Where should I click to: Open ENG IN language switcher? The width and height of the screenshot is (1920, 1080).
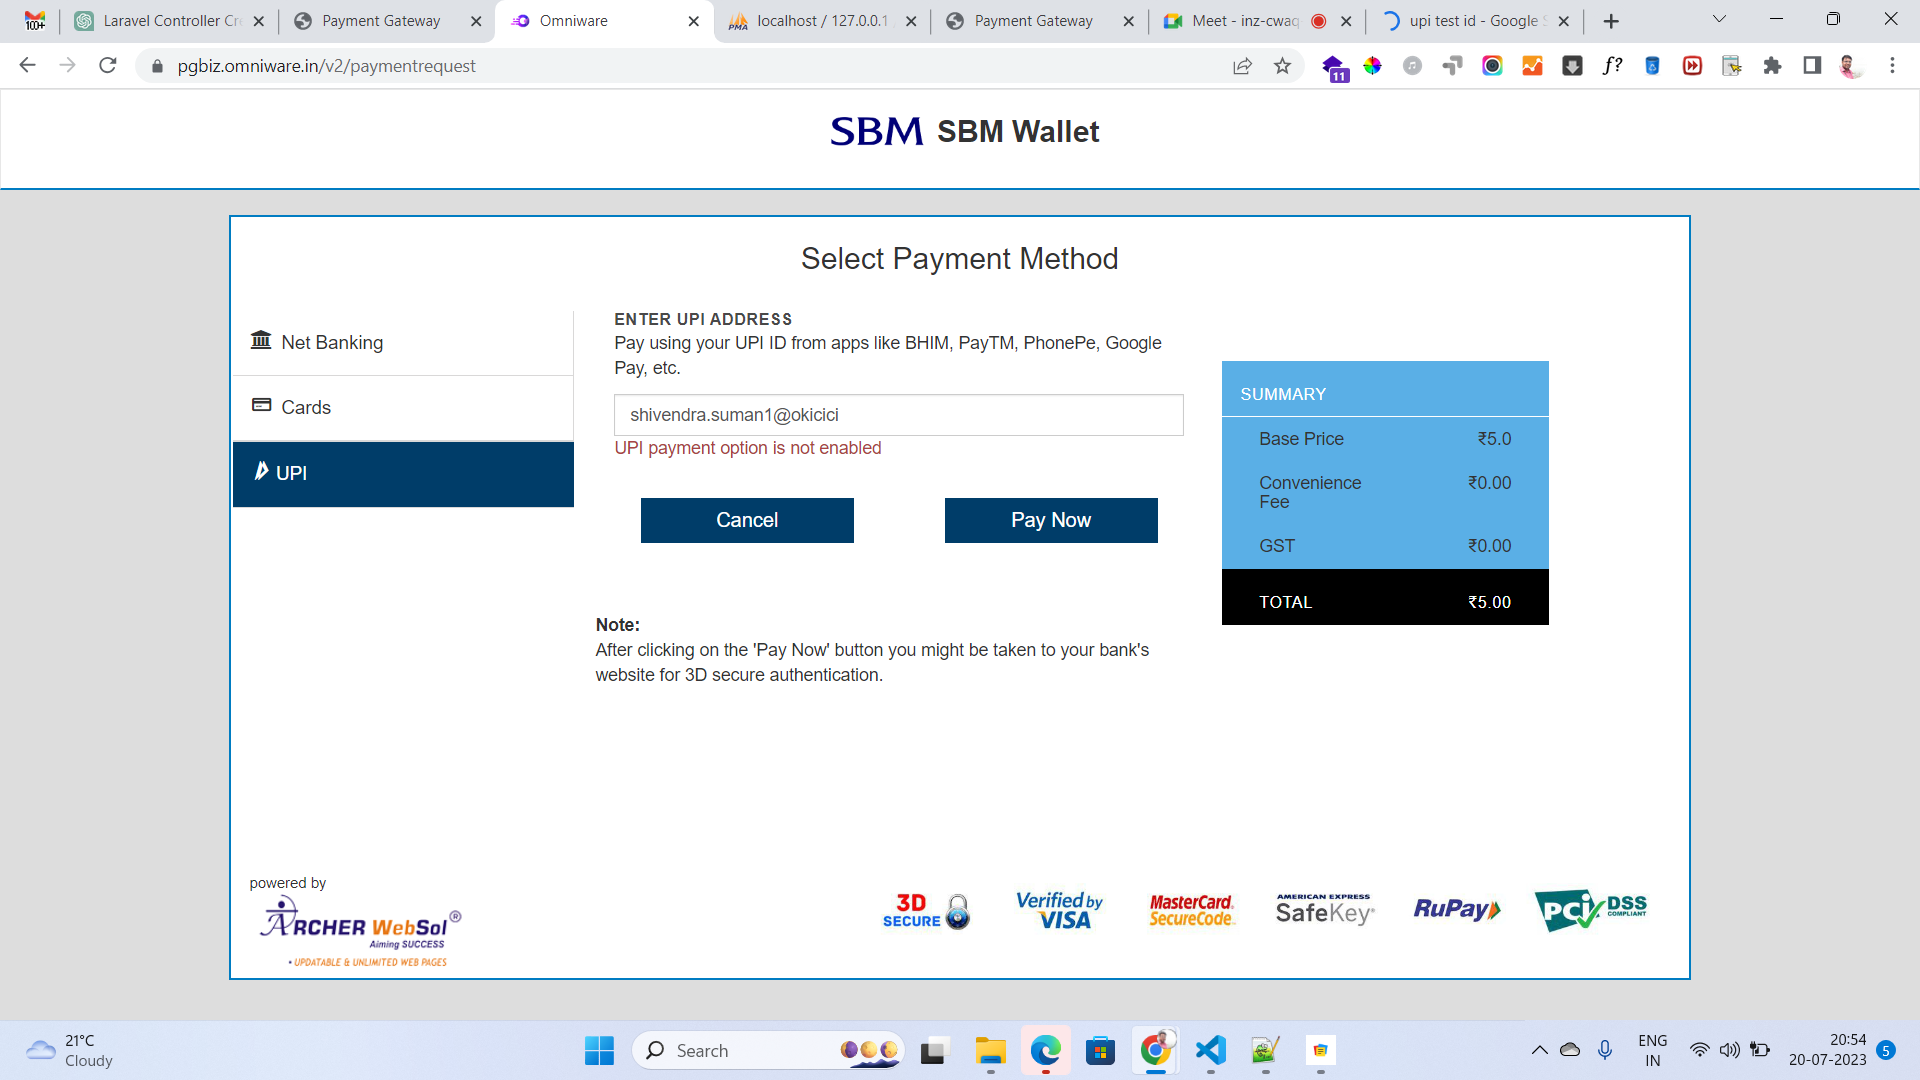point(1653,1050)
